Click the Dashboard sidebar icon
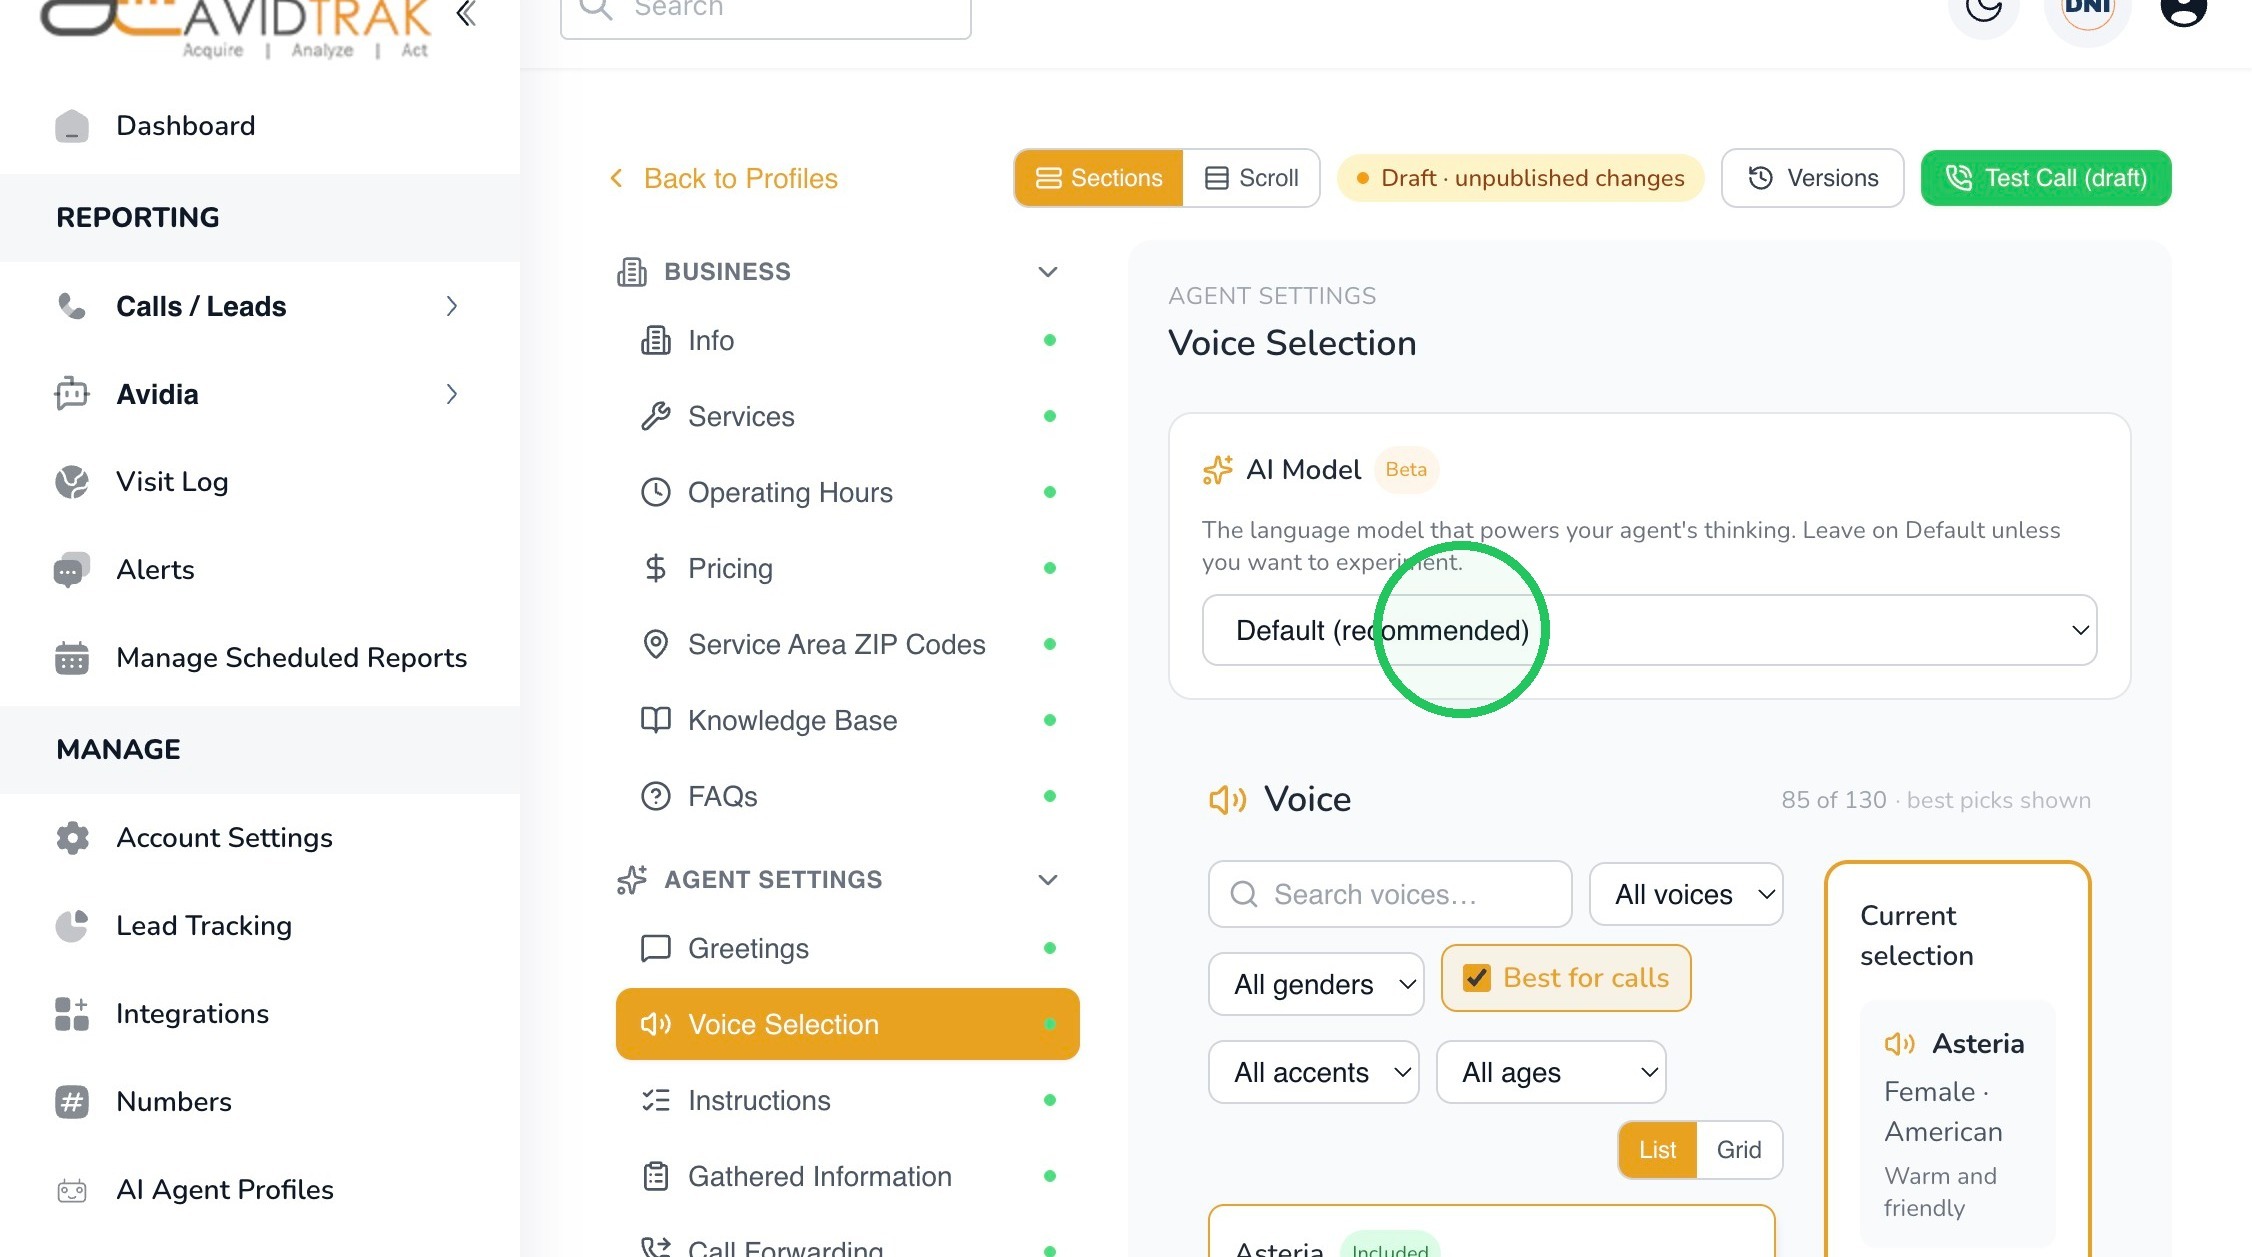The width and height of the screenshot is (2252, 1257). pos(72,126)
